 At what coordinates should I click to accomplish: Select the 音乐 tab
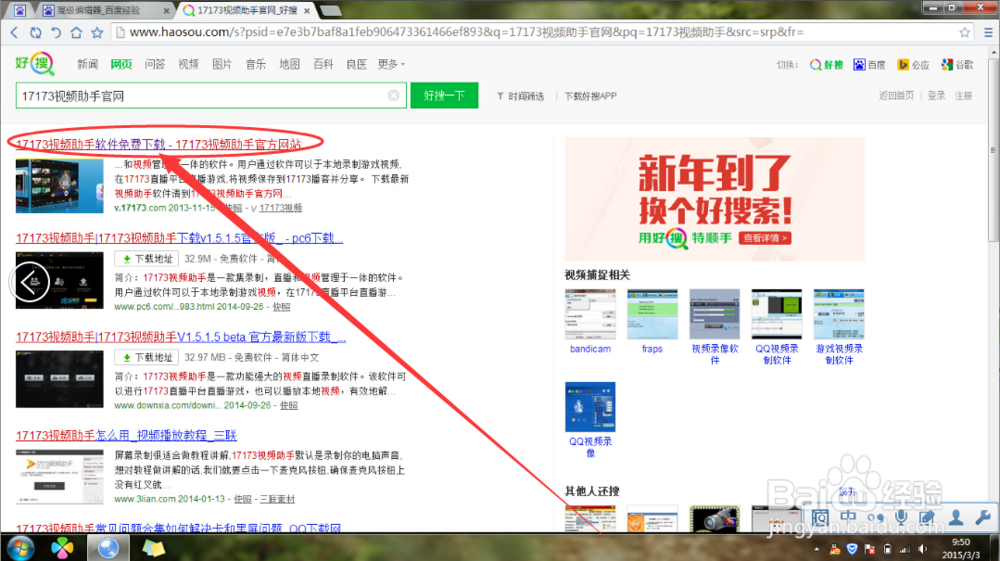click(256, 64)
